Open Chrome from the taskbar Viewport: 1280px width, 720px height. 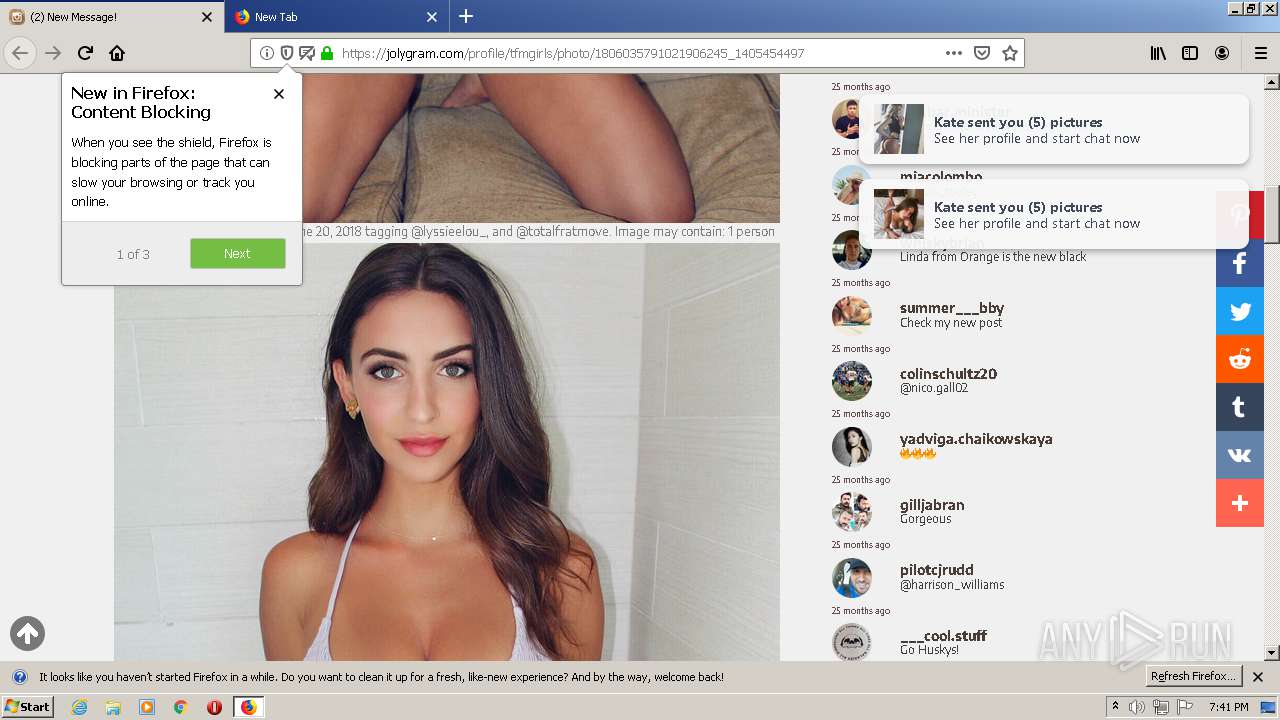point(180,707)
